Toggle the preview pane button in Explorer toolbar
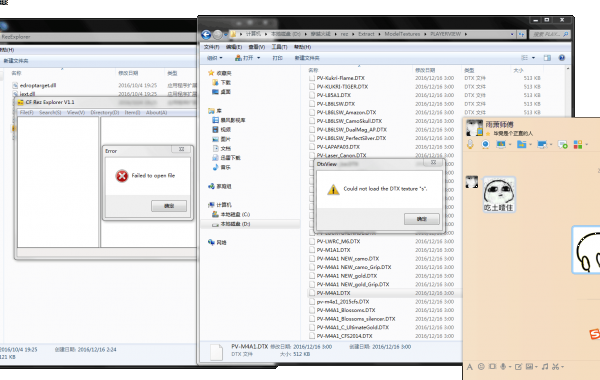The image size is (600, 380). coord(547,58)
